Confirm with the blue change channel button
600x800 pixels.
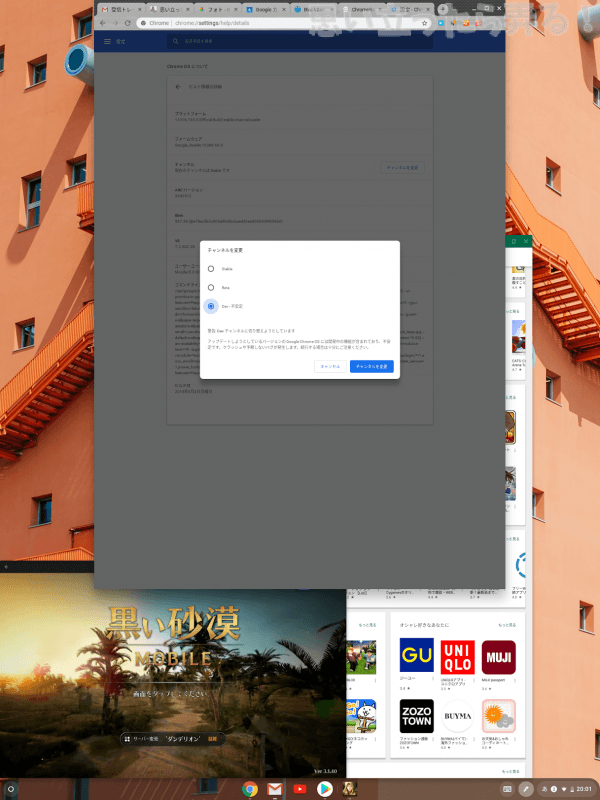coord(371,366)
